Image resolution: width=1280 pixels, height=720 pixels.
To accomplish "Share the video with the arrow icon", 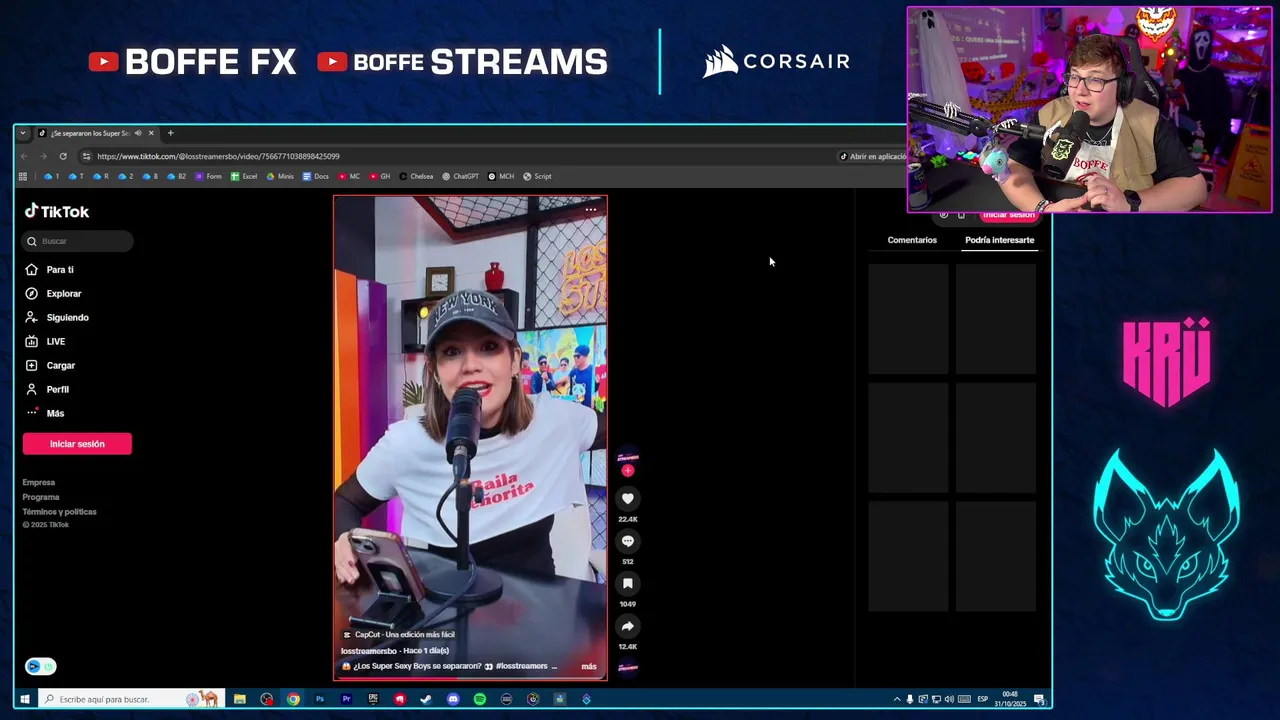I will [628, 626].
